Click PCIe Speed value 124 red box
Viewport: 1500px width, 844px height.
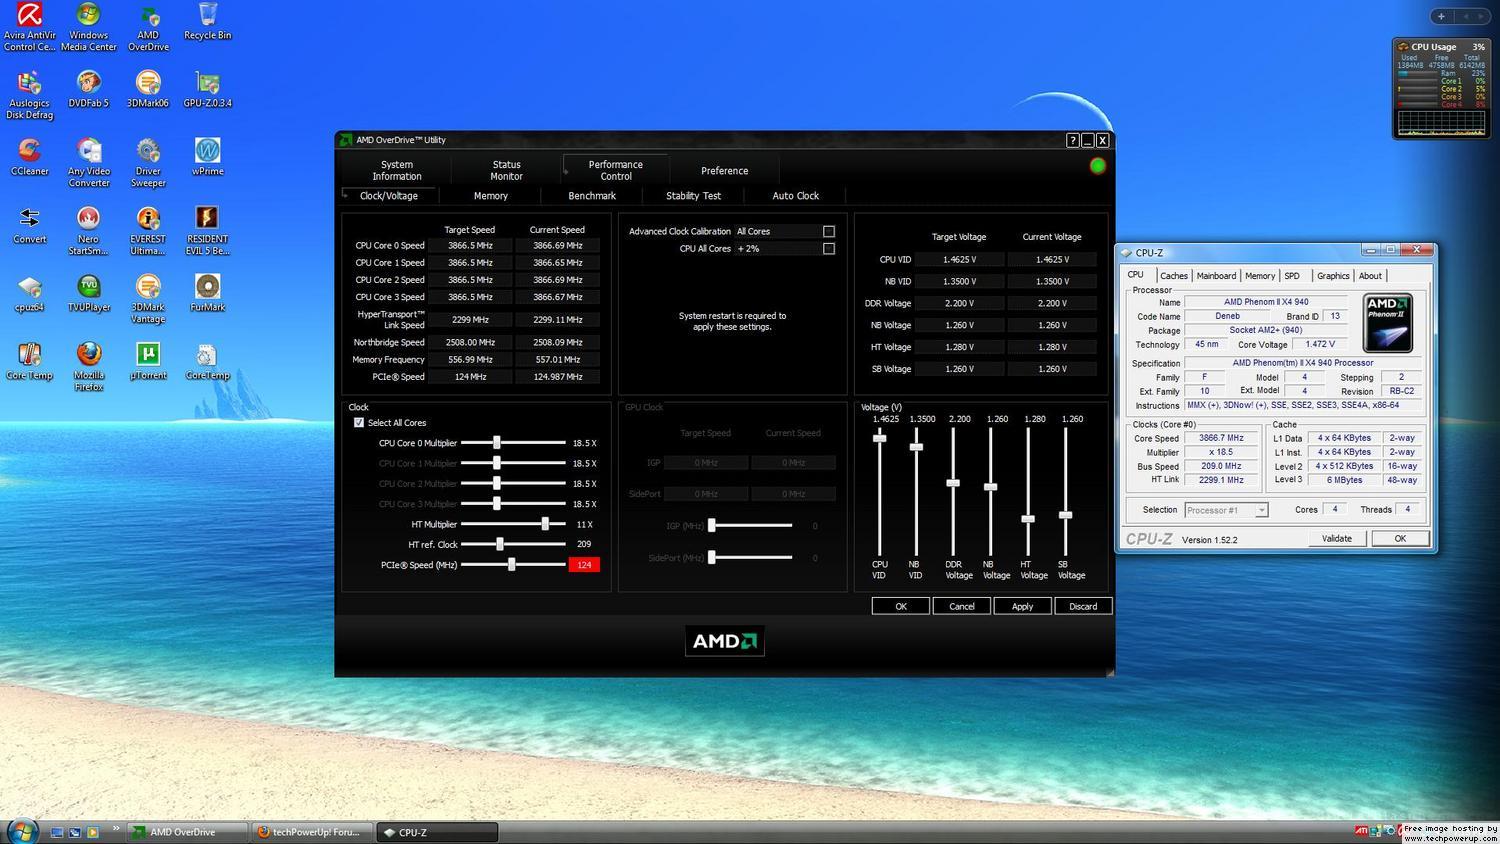584,565
